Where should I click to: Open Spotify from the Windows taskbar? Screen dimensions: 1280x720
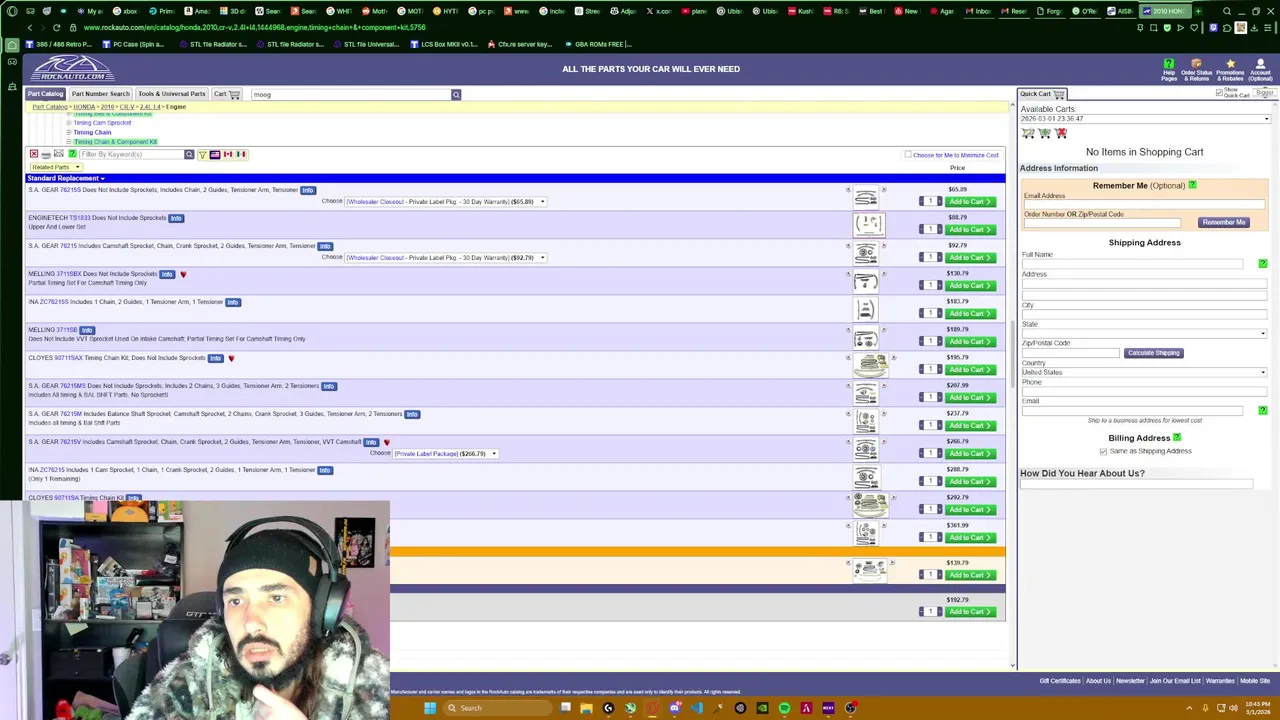[784, 708]
